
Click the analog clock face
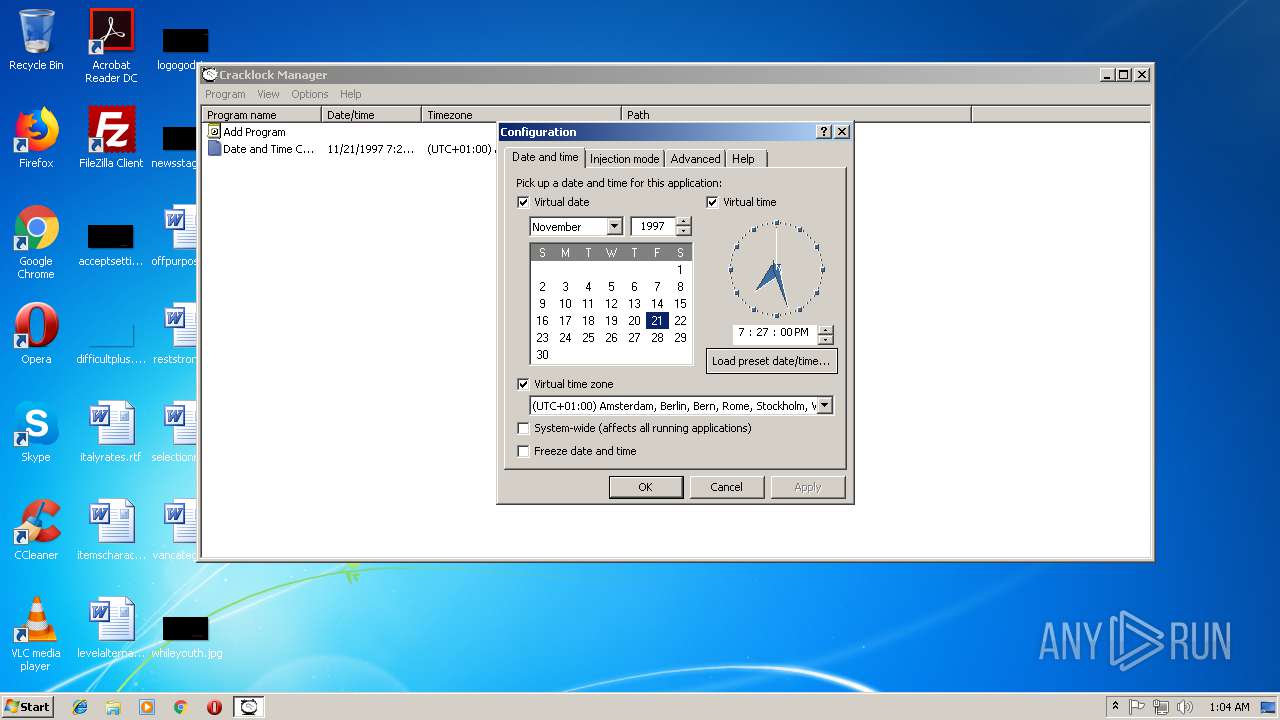[x=776, y=269]
